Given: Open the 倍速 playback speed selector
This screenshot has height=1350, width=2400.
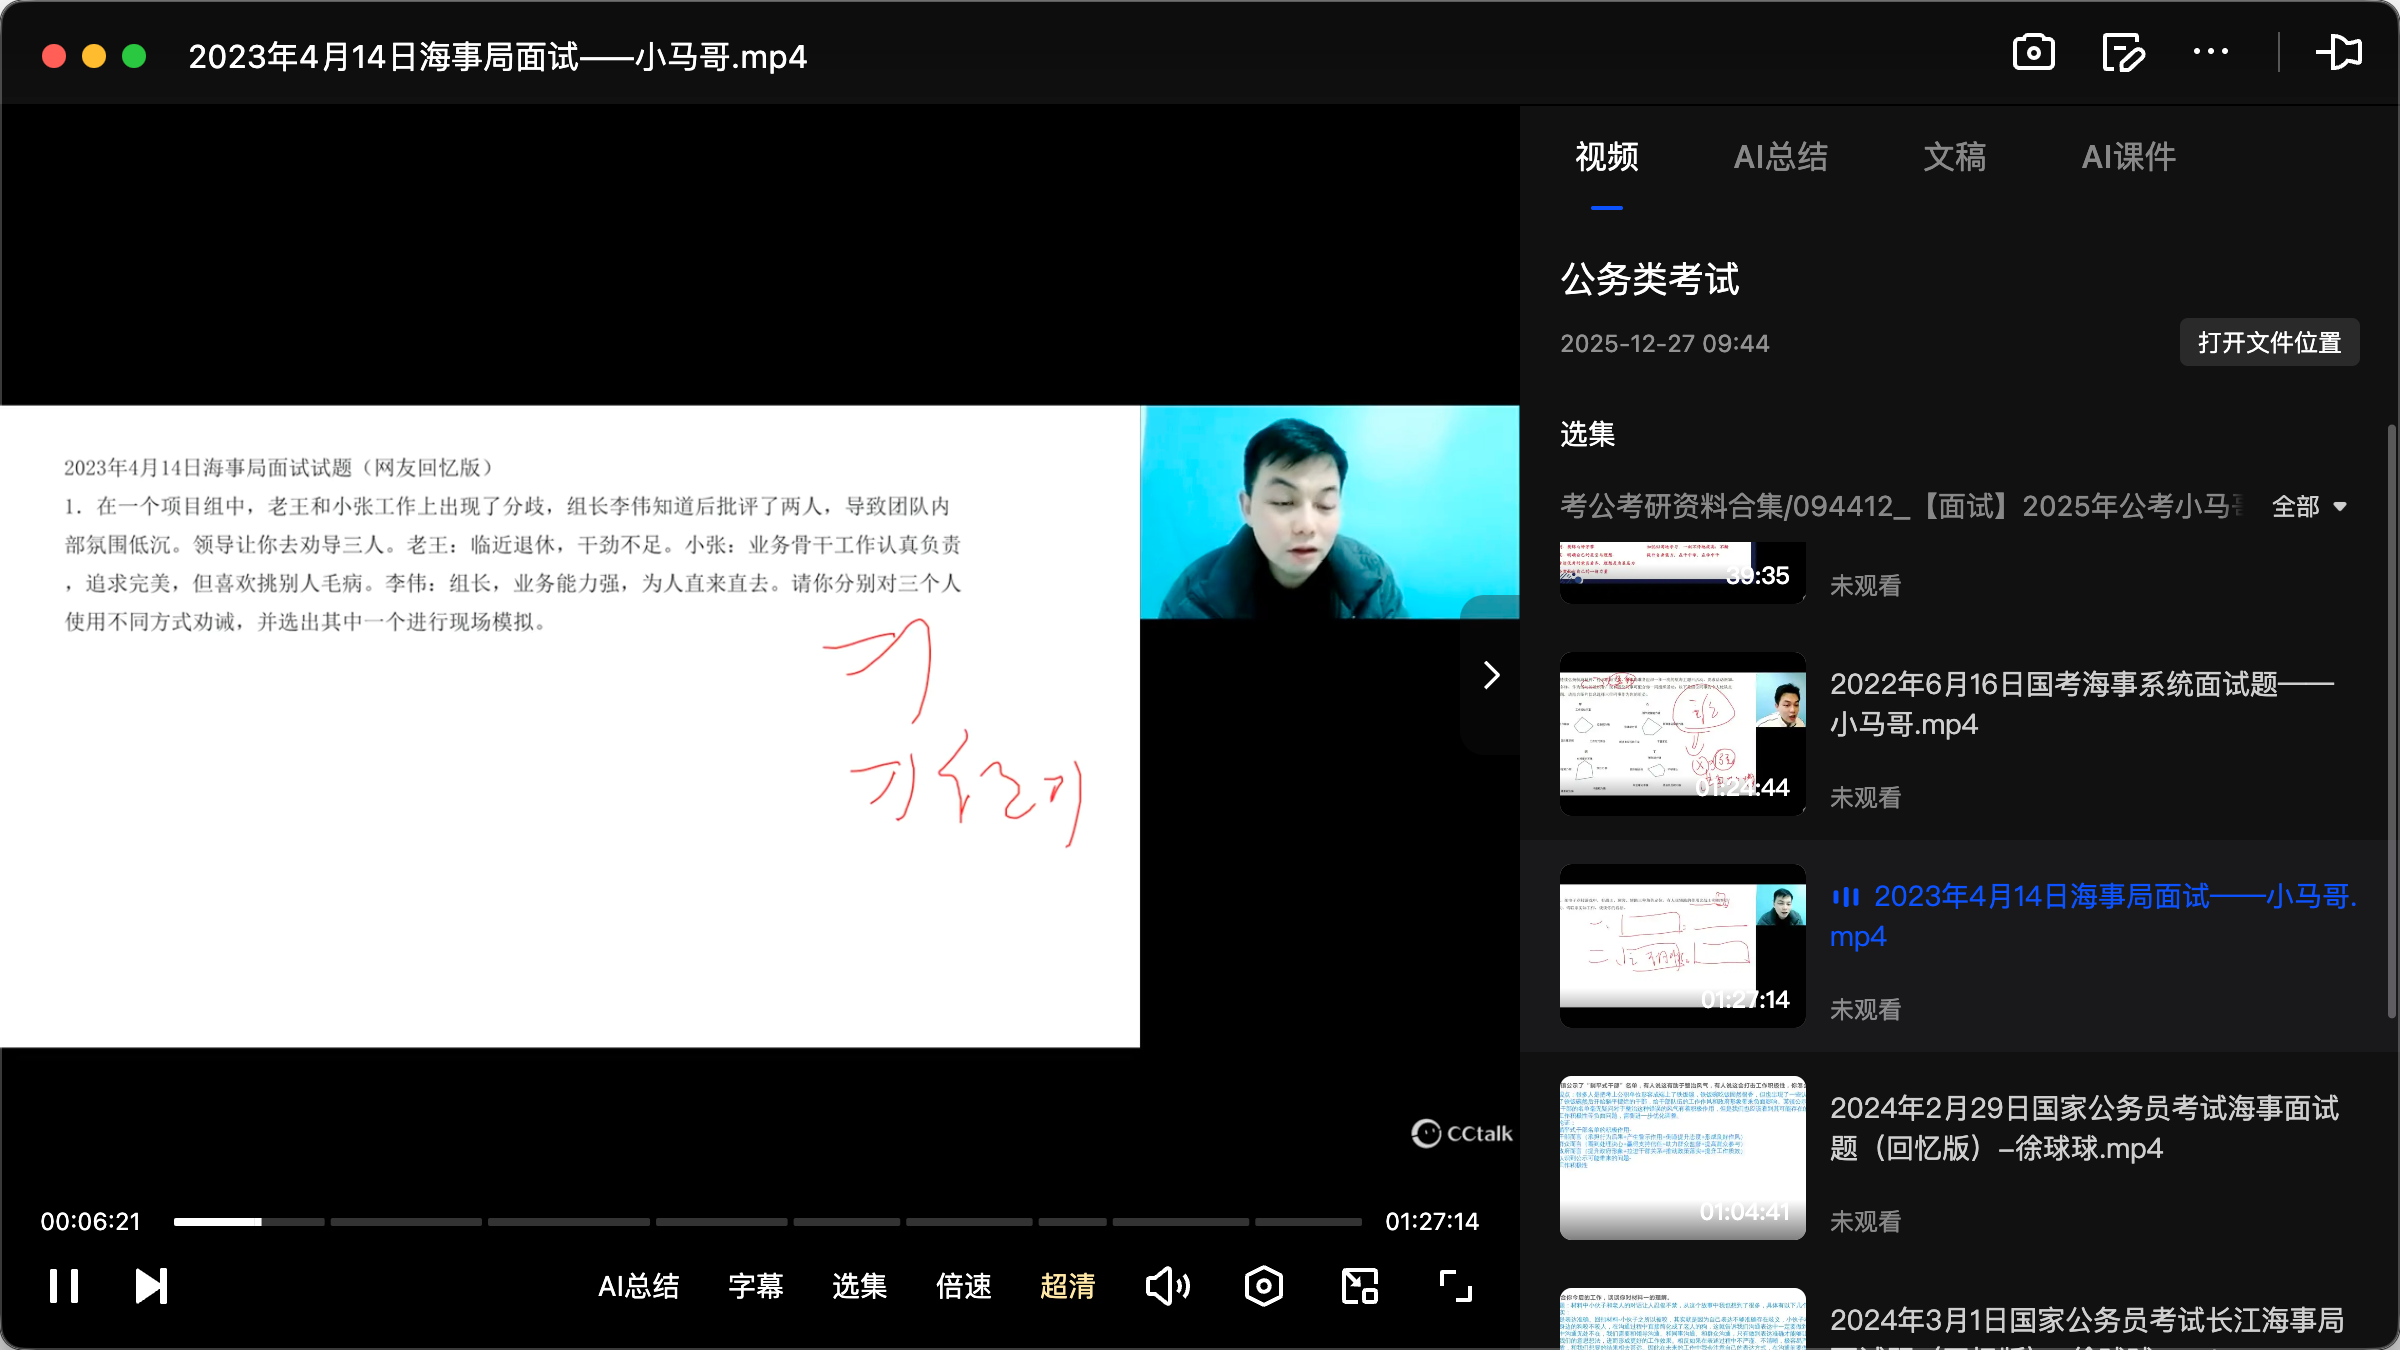Looking at the screenshot, I should click(x=963, y=1287).
